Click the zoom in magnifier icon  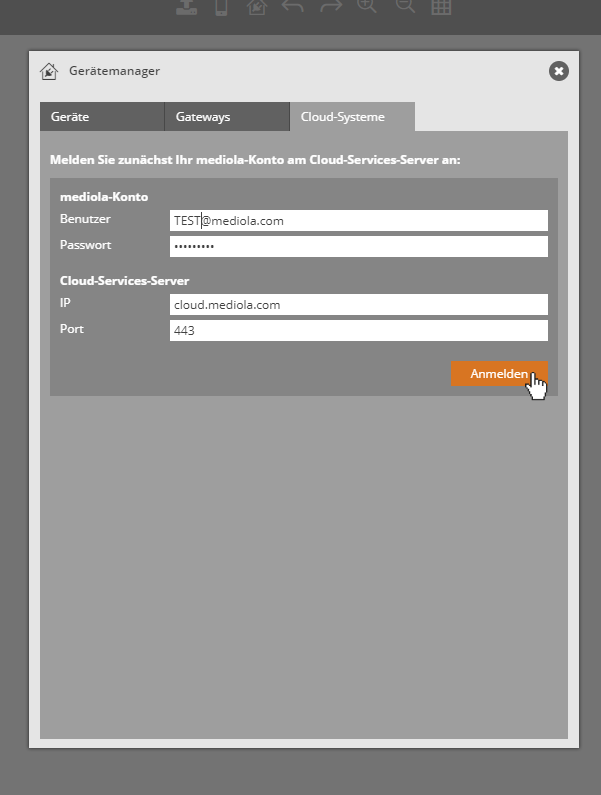coord(366,7)
